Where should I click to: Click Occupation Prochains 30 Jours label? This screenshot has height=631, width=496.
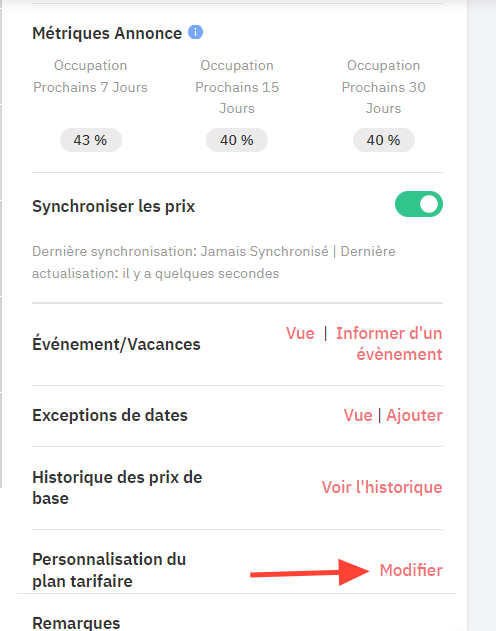click(x=383, y=87)
